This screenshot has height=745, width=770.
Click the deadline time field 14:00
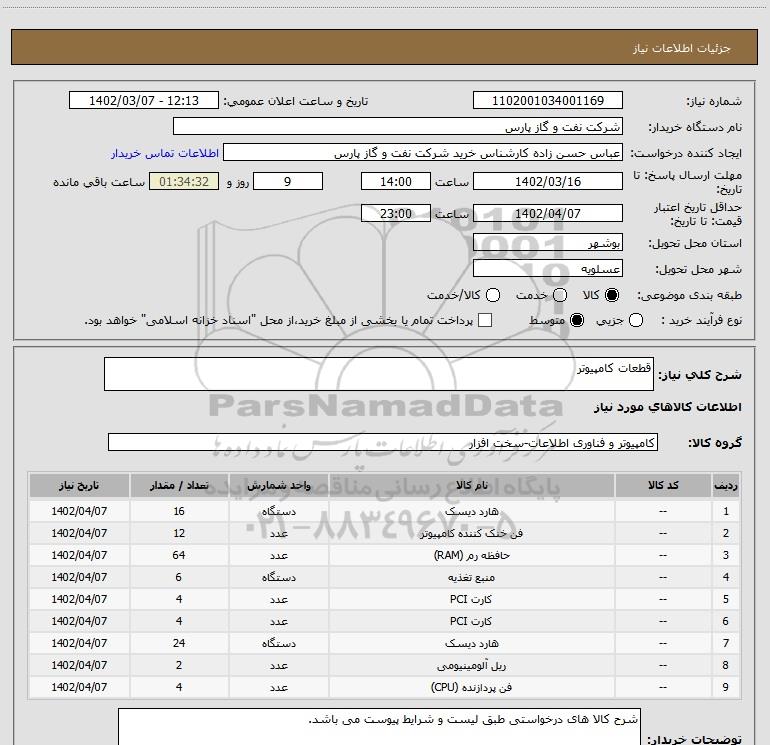coord(396,181)
